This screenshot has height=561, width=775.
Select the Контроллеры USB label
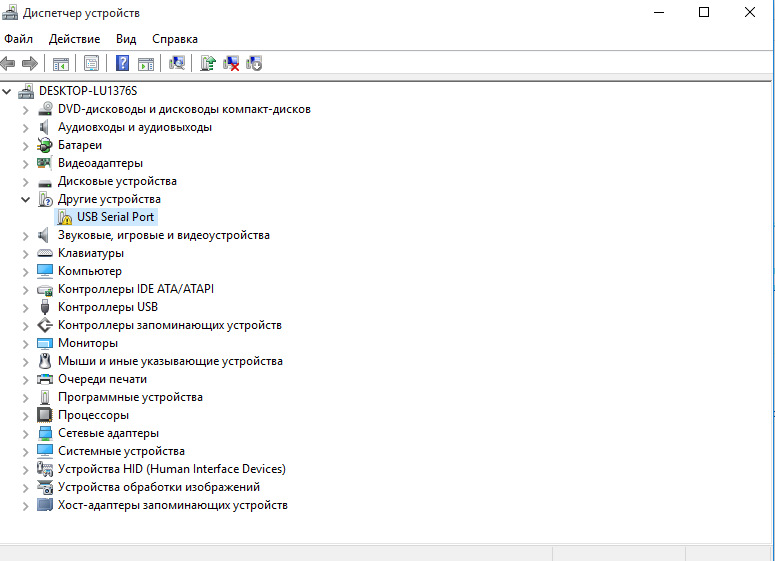[x=108, y=307]
